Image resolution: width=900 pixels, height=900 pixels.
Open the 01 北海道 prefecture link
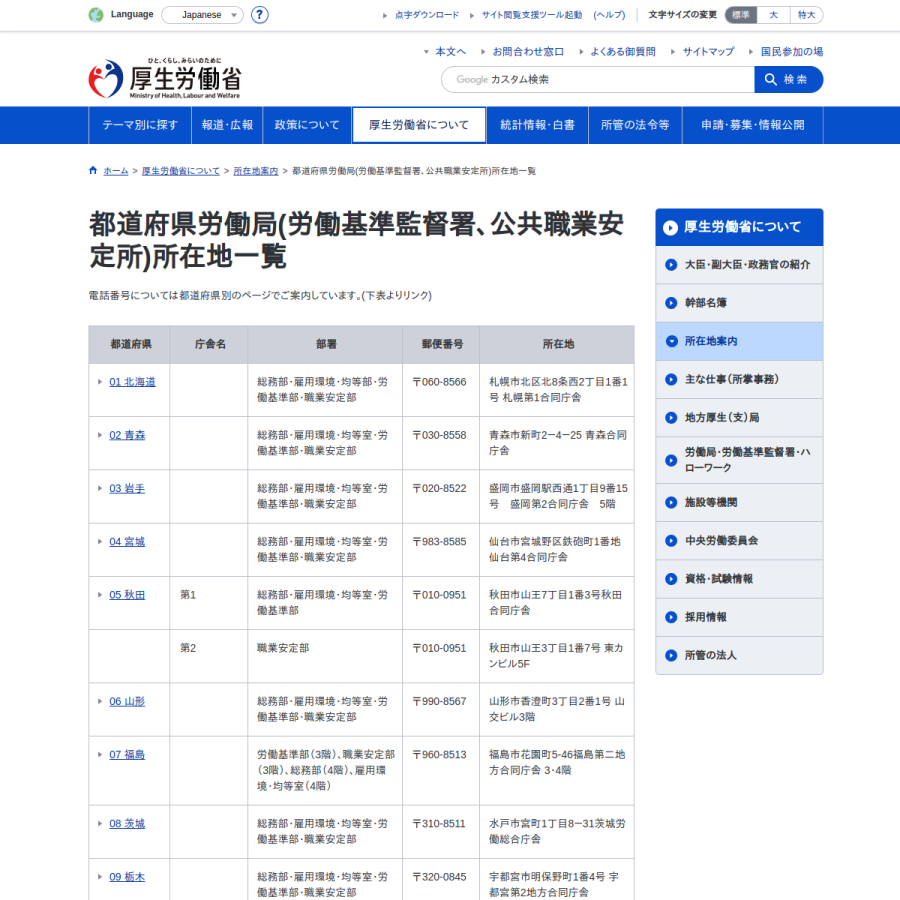[133, 382]
